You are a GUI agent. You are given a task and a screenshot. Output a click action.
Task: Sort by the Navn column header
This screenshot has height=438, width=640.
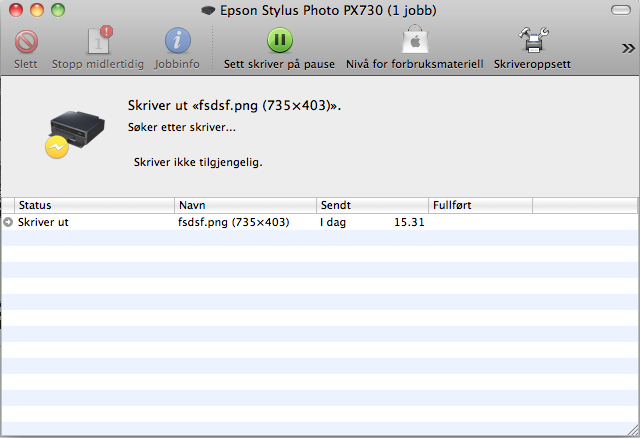pyautogui.click(x=245, y=205)
